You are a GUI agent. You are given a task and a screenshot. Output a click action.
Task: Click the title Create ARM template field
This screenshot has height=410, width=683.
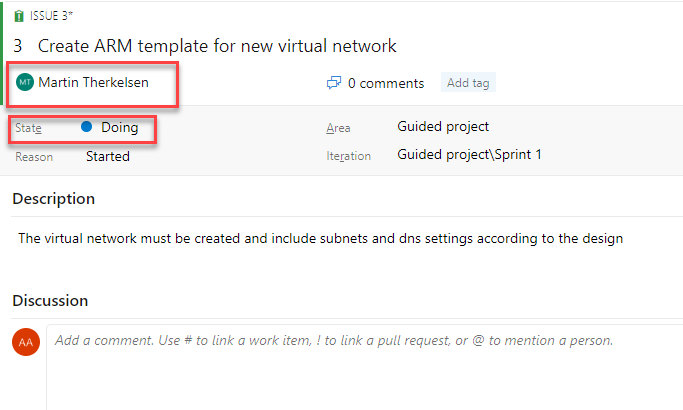pyautogui.click(x=217, y=46)
